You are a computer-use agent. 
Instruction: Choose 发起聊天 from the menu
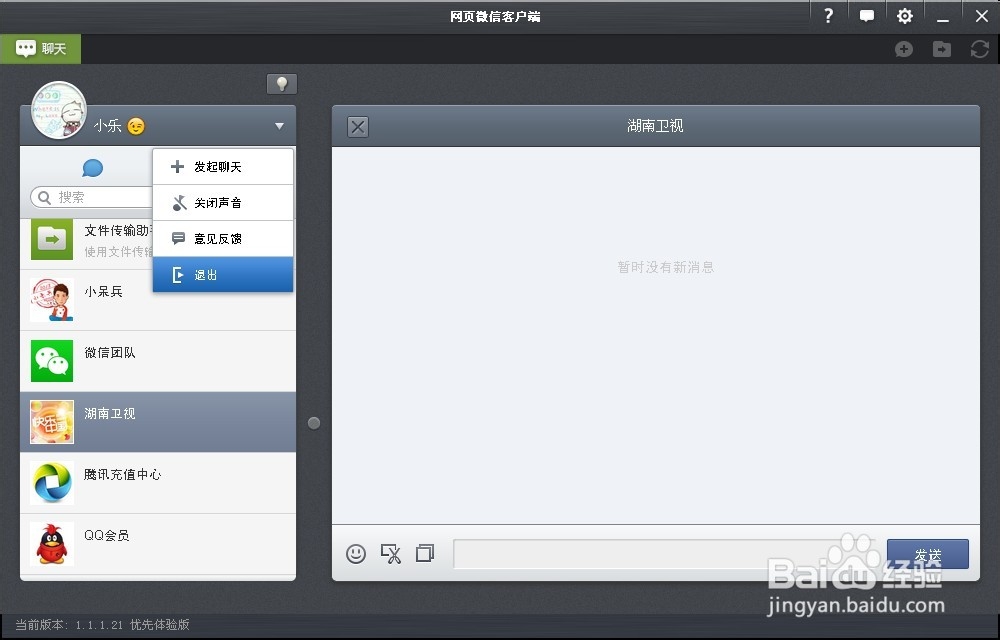[x=223, y=167]
